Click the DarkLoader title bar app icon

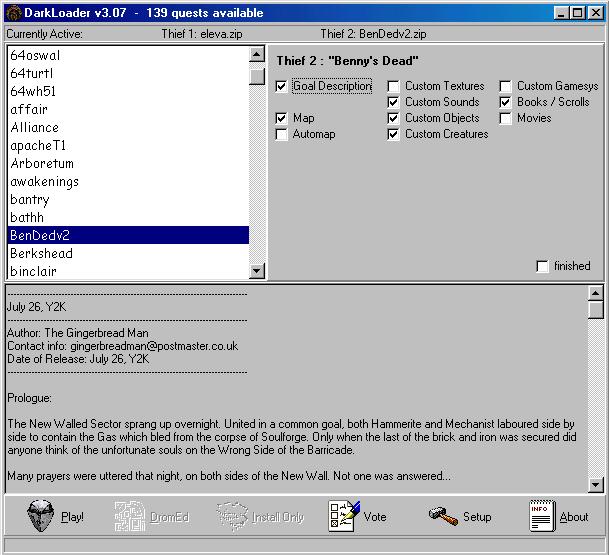point(14,13)
